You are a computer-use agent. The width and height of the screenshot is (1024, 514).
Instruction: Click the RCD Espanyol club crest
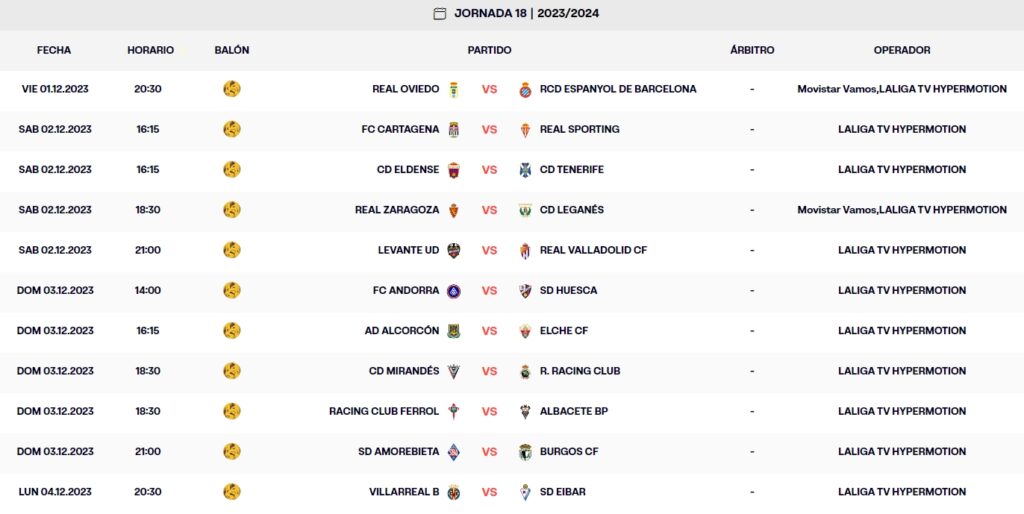(525, 89)
